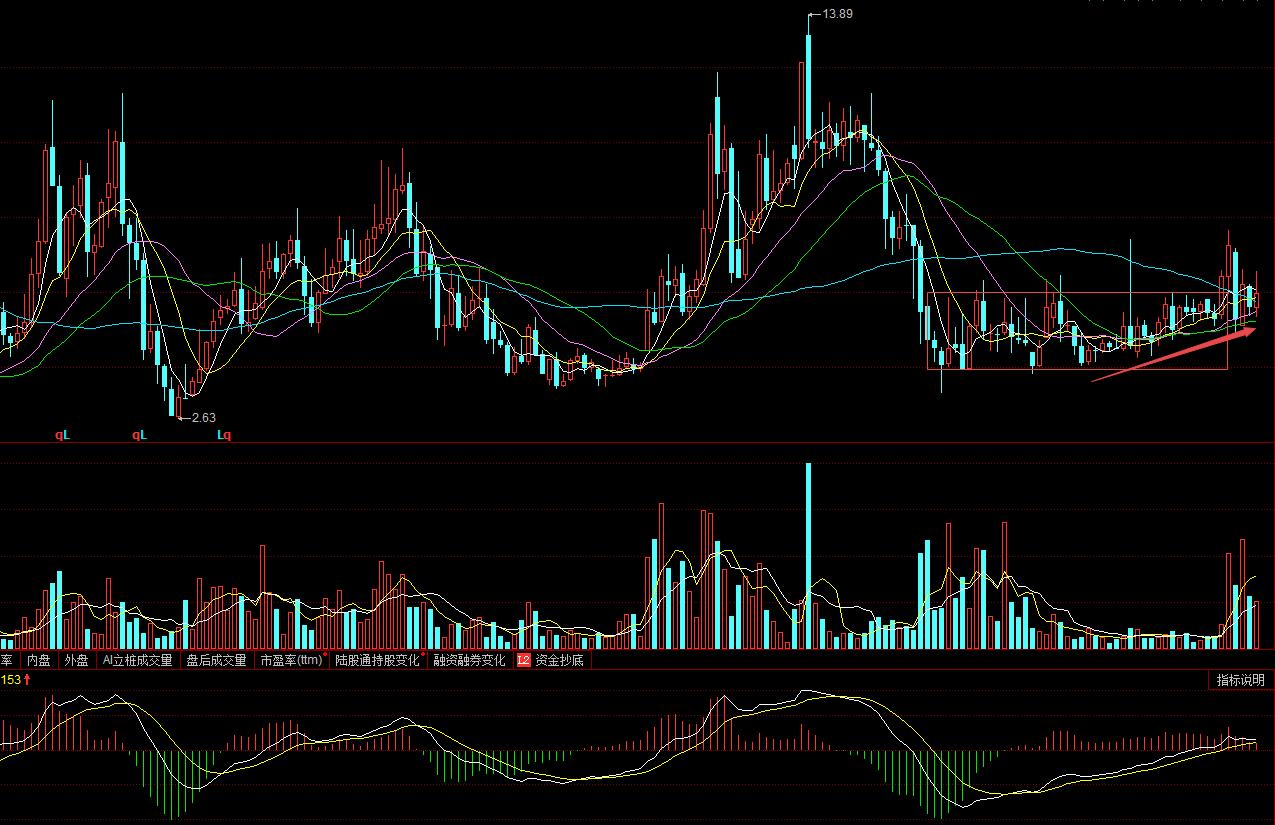Click the yellow 153 indicator value
1275x825 pixels.
pos(10,680)
